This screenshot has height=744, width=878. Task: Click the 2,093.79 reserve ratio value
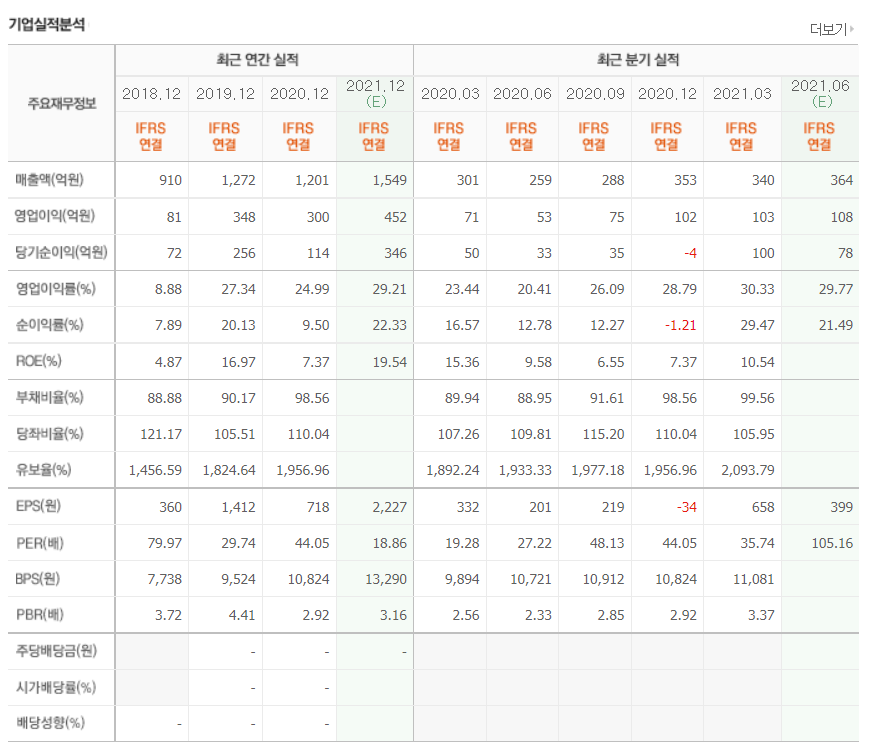748,470
